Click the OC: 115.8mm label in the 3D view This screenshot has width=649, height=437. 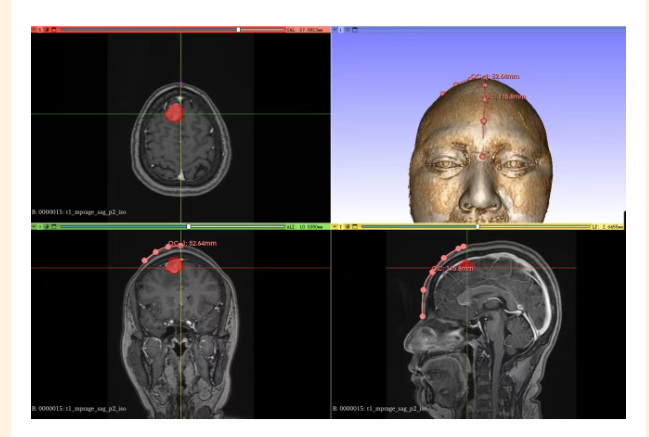pos(505,96)
